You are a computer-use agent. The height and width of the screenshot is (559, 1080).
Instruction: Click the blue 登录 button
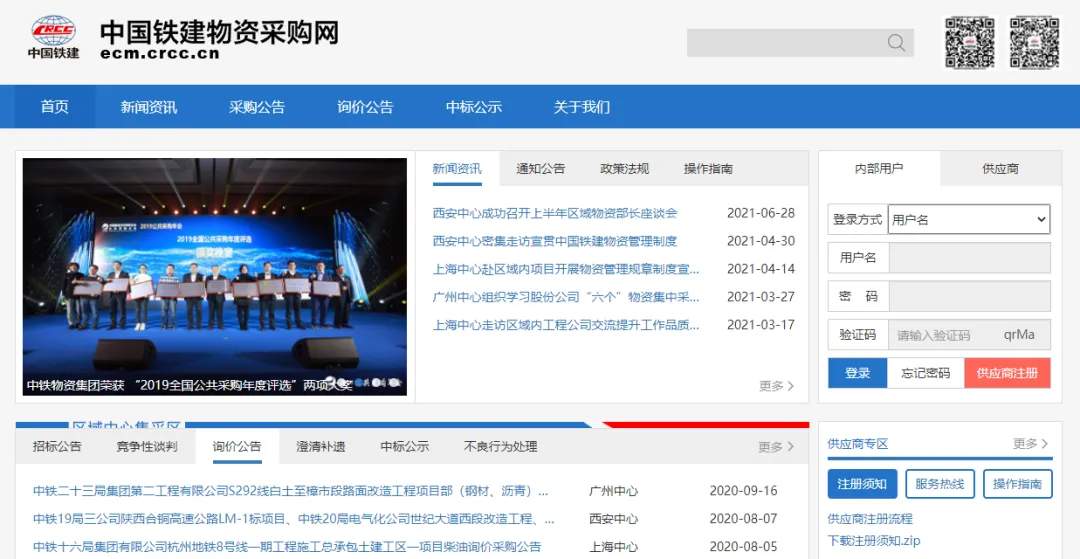click(x=857, y=373)
